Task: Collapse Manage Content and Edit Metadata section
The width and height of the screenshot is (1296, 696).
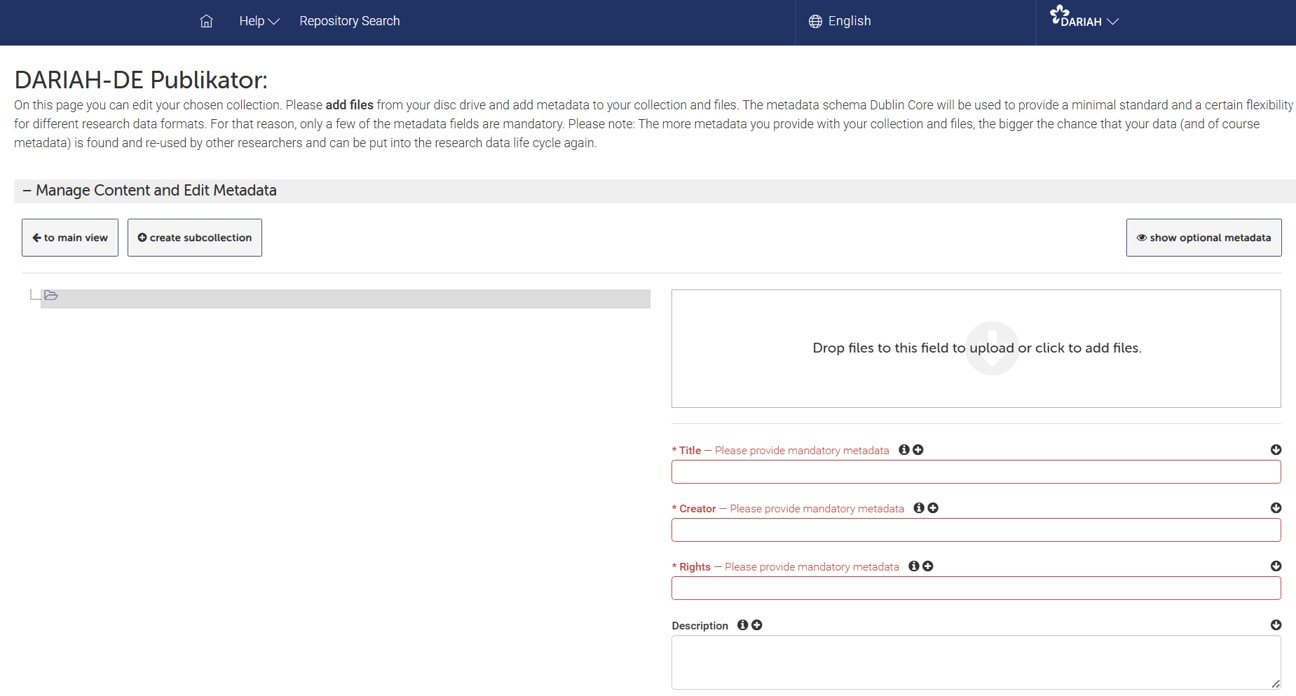Action: [x=150, y=191]
